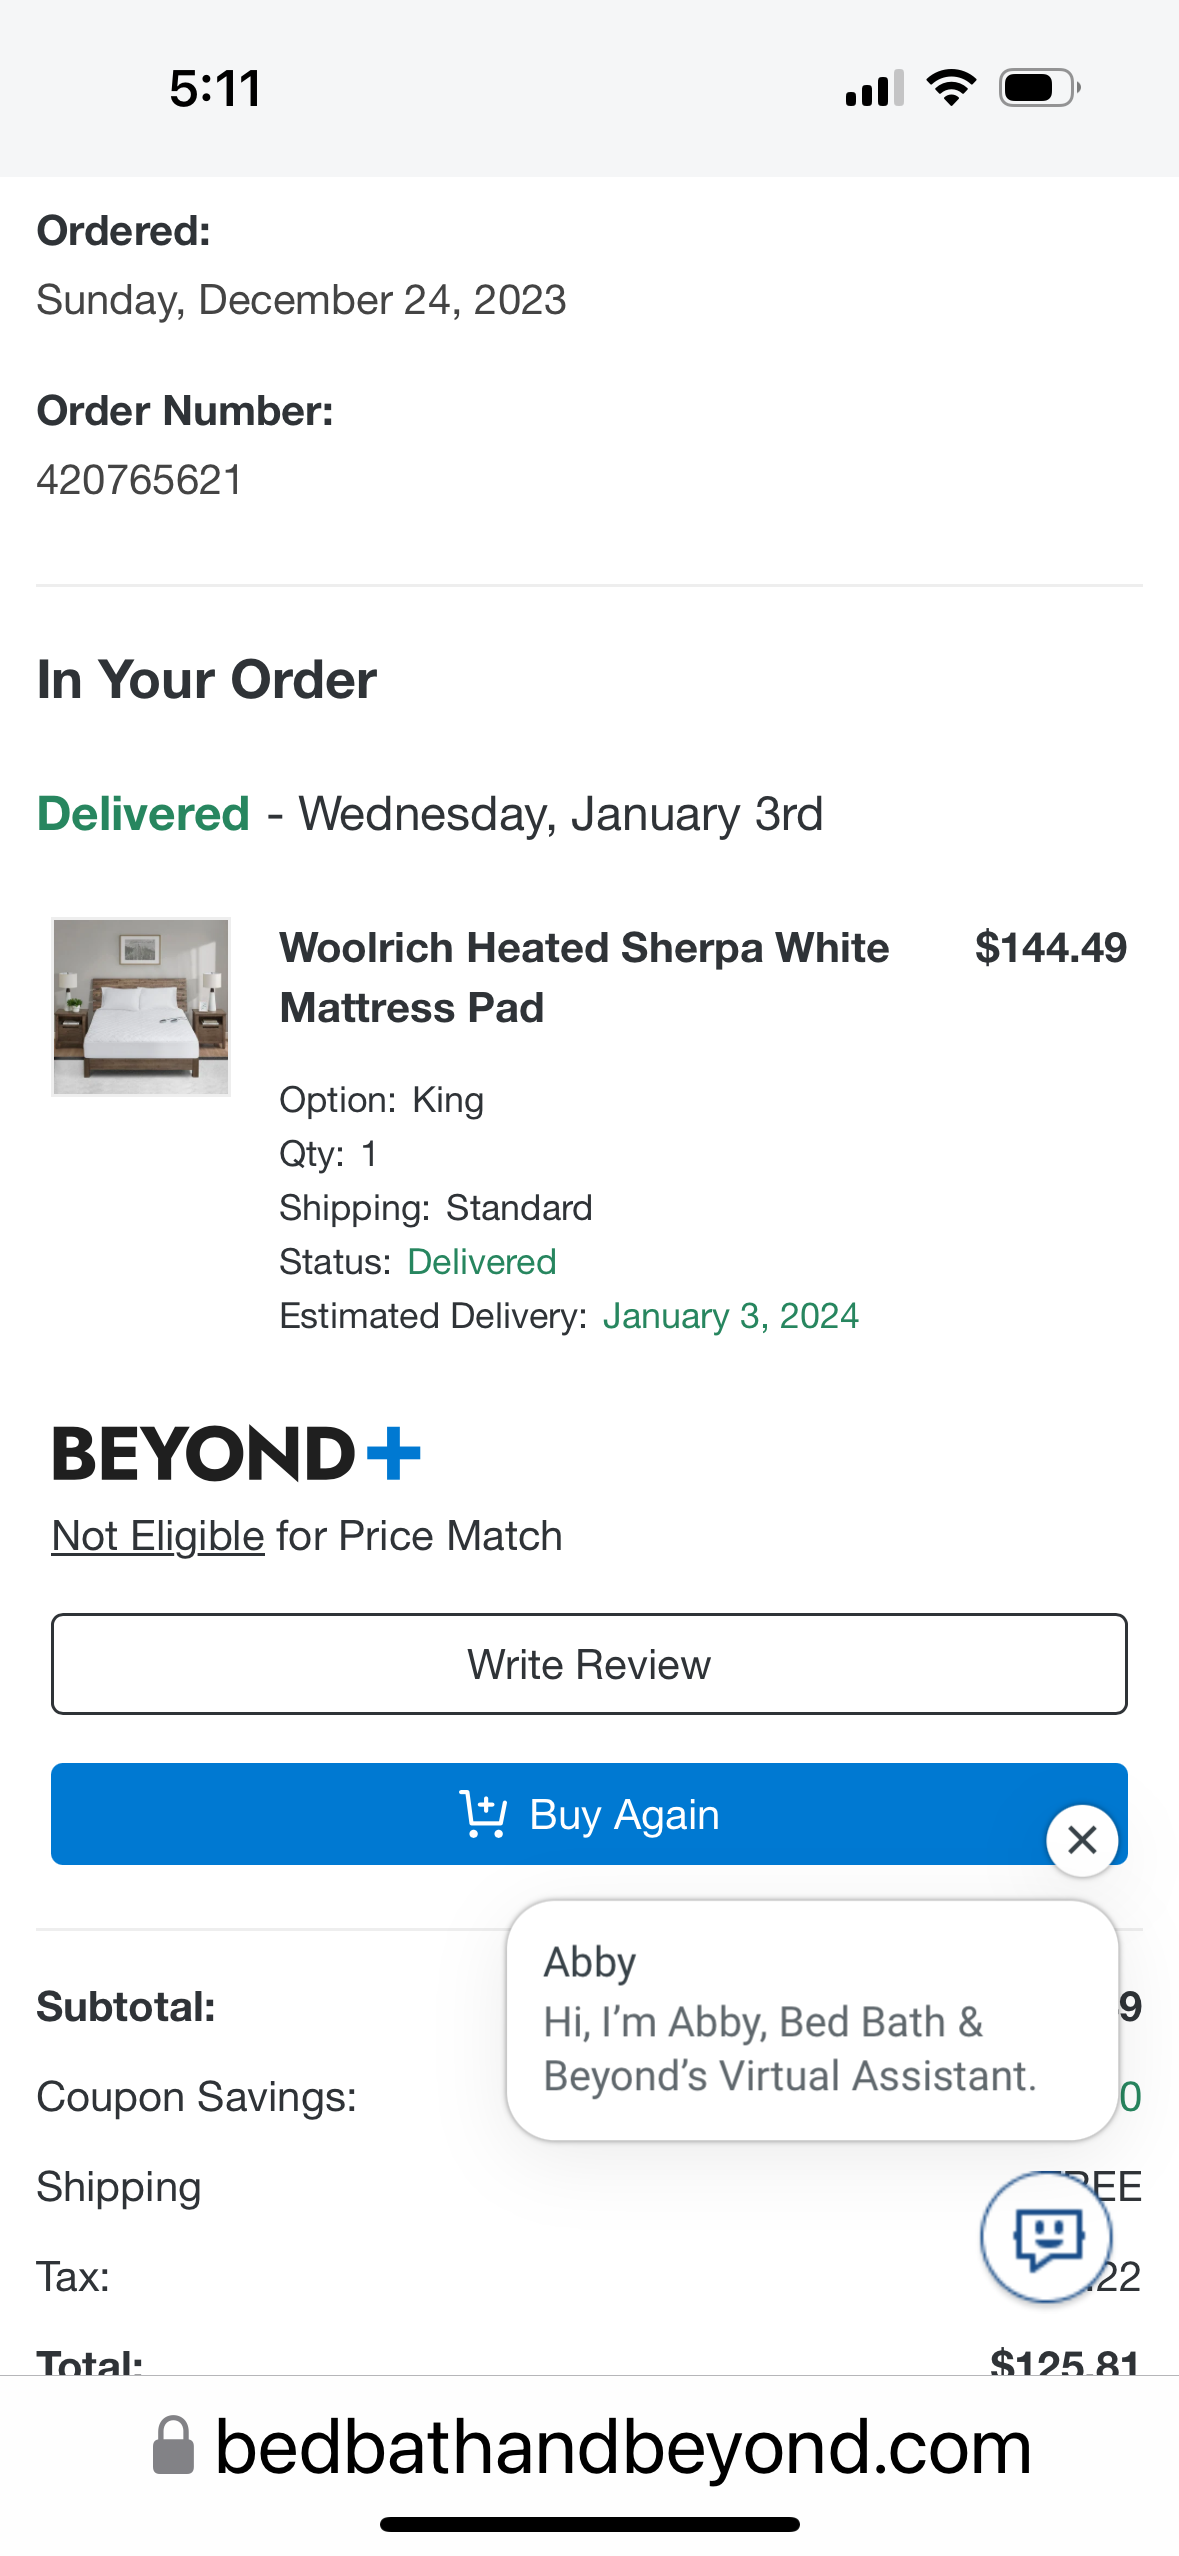Select the order number 420765621
The height and width of the screenshot is (2556, 1179).
click(140, 480)
